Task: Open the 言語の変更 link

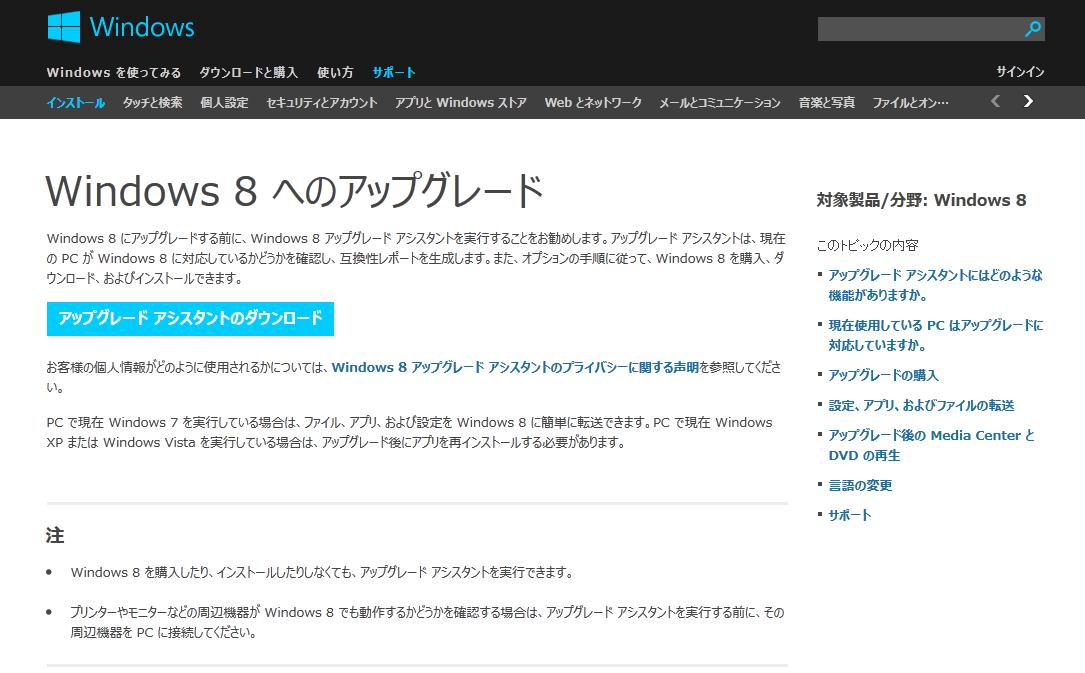Action: point(860,485)
